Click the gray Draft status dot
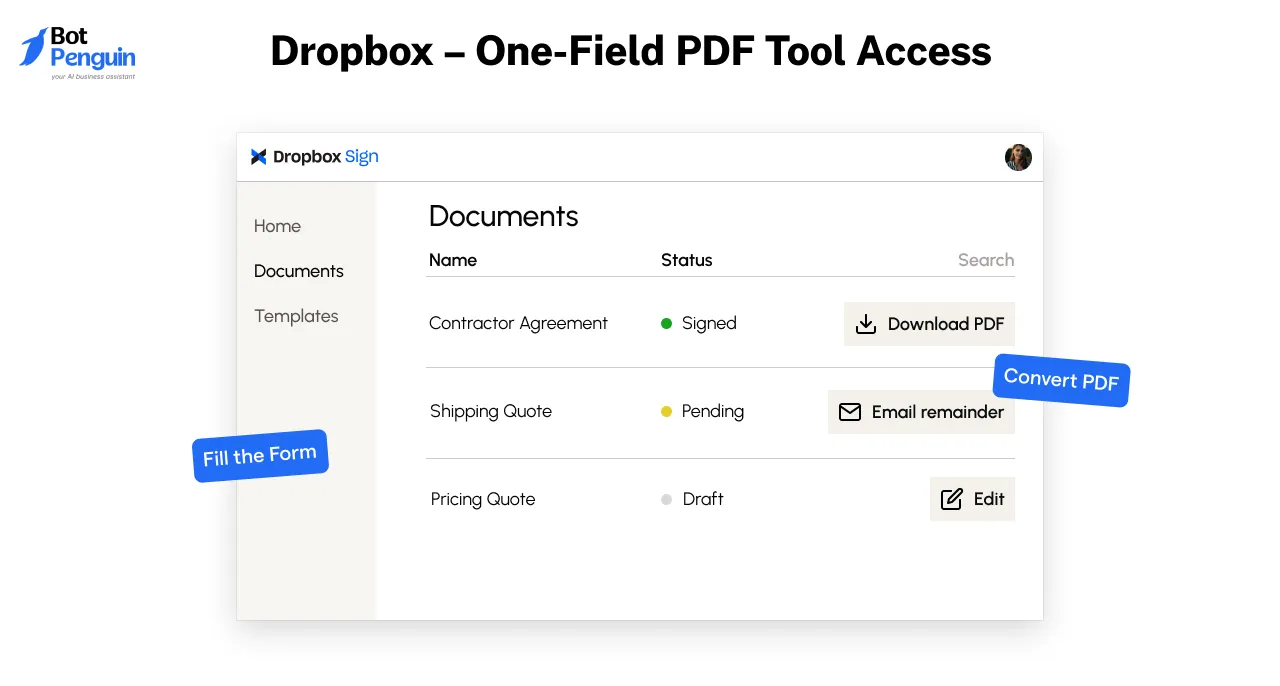 (x=665, y=499)
